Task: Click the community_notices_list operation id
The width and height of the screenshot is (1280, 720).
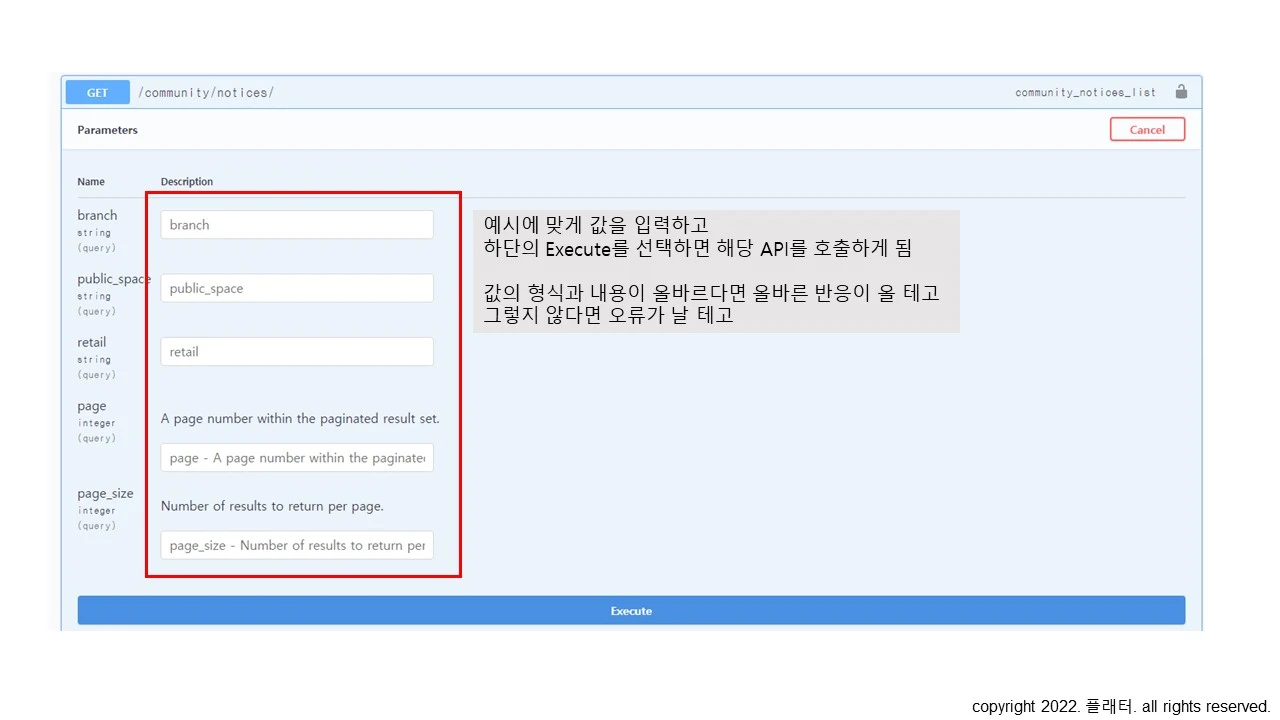Action: (1084, 92)
